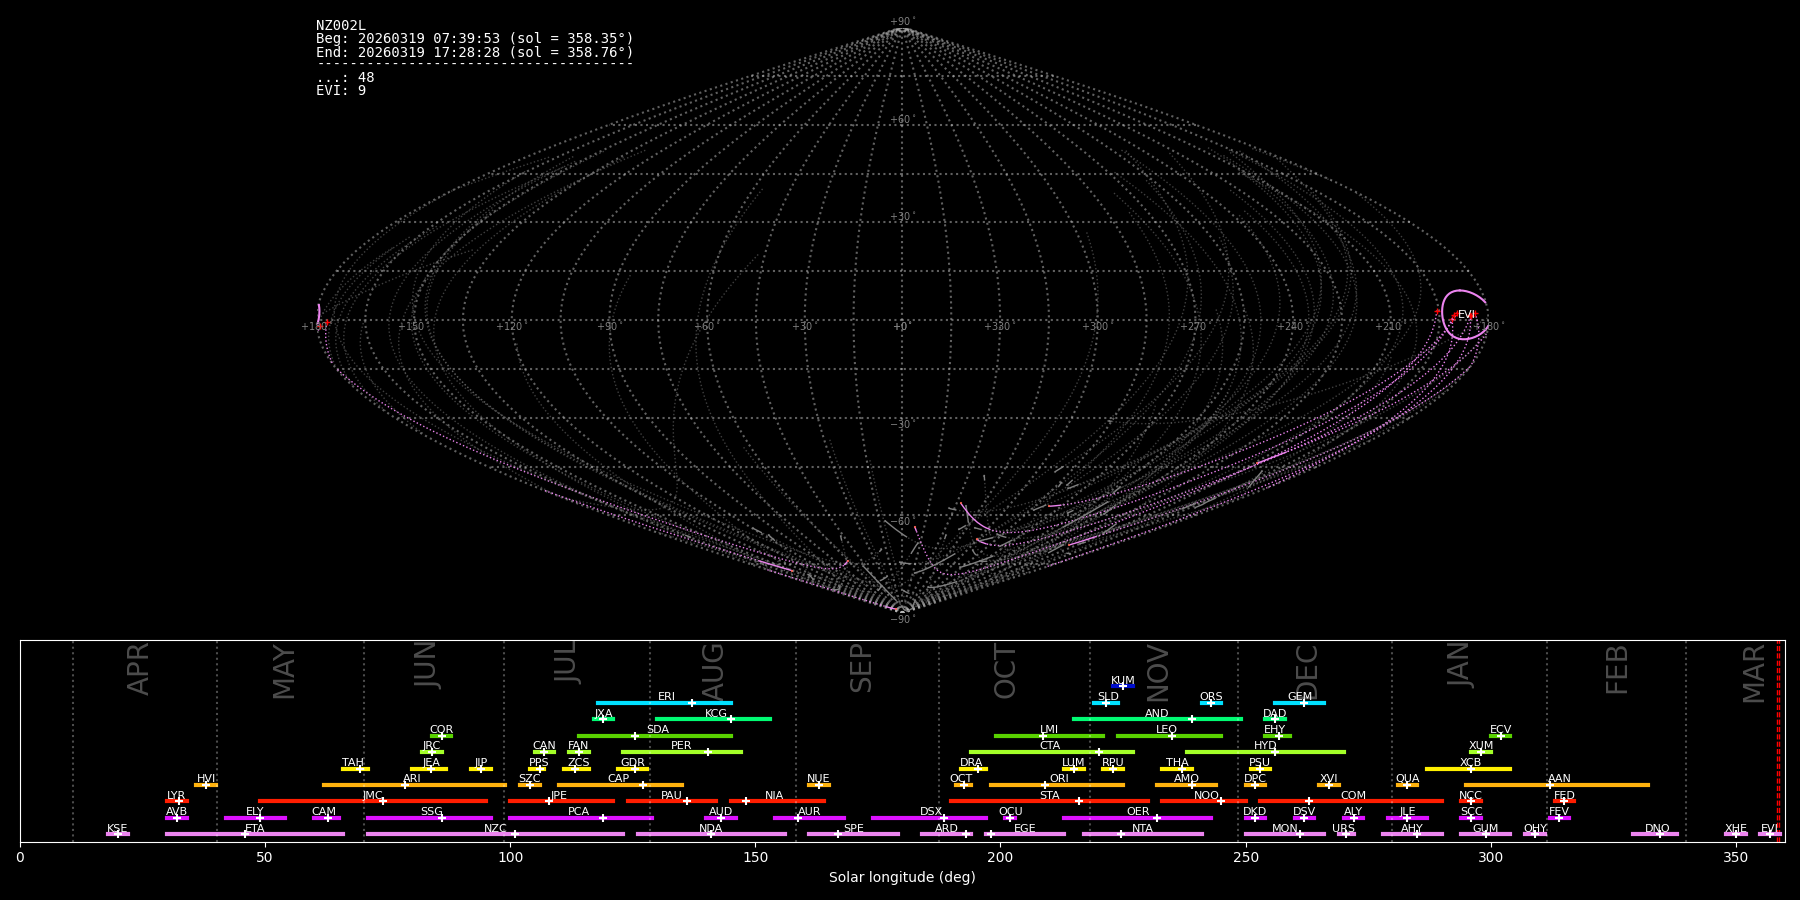Click the '...: 48' sporadic count line

pos(345,77)
